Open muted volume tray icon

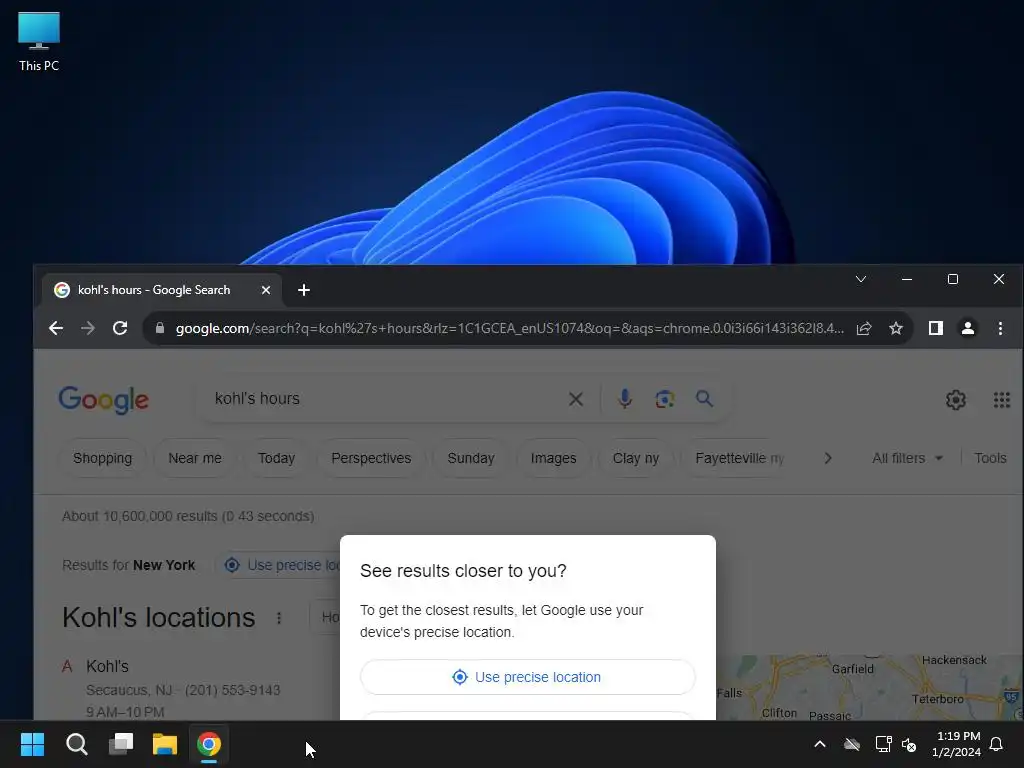[908, 744]
